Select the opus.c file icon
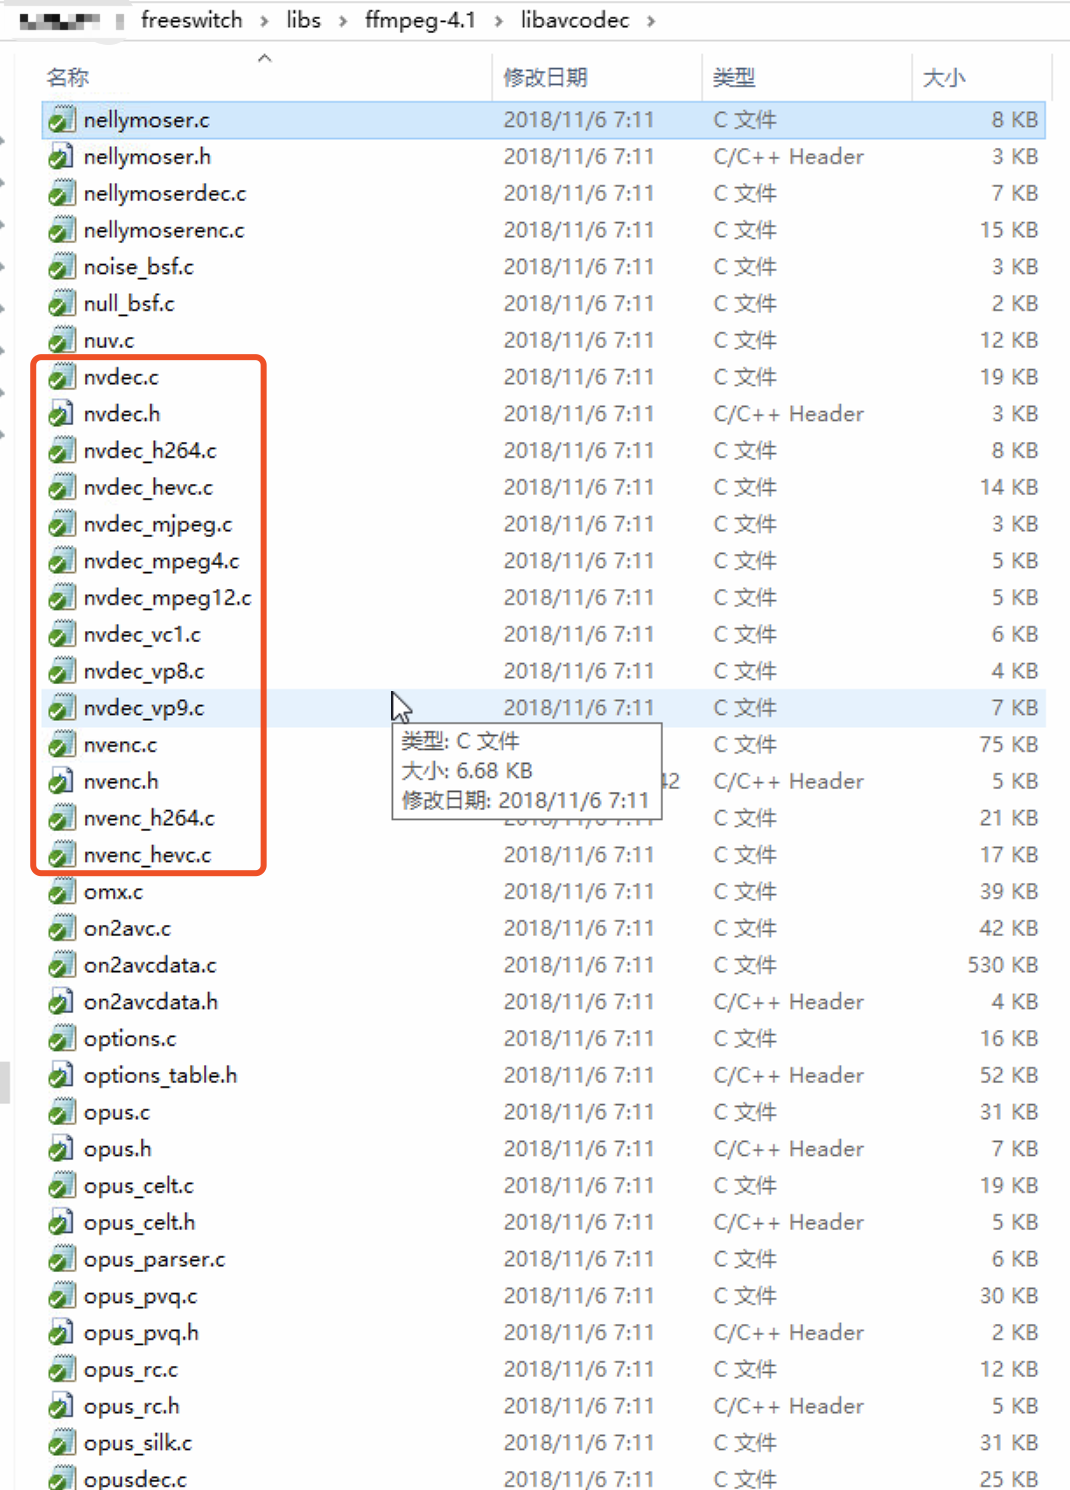1070x1490 pixels. click(x=60, y=1111)
